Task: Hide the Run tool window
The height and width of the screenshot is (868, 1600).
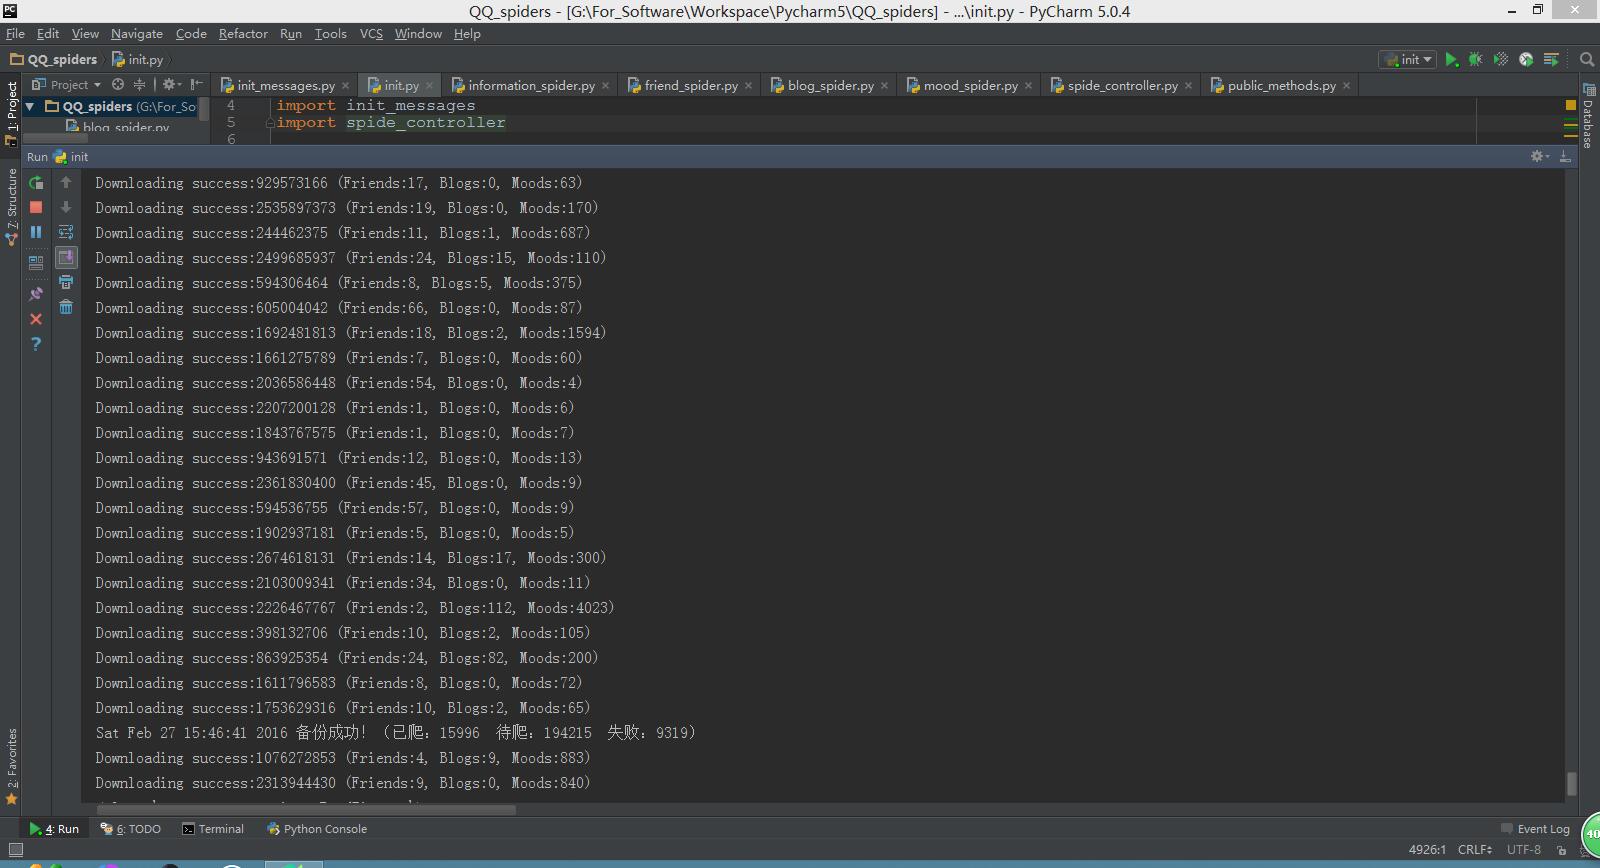Action: click(1565, 157)
